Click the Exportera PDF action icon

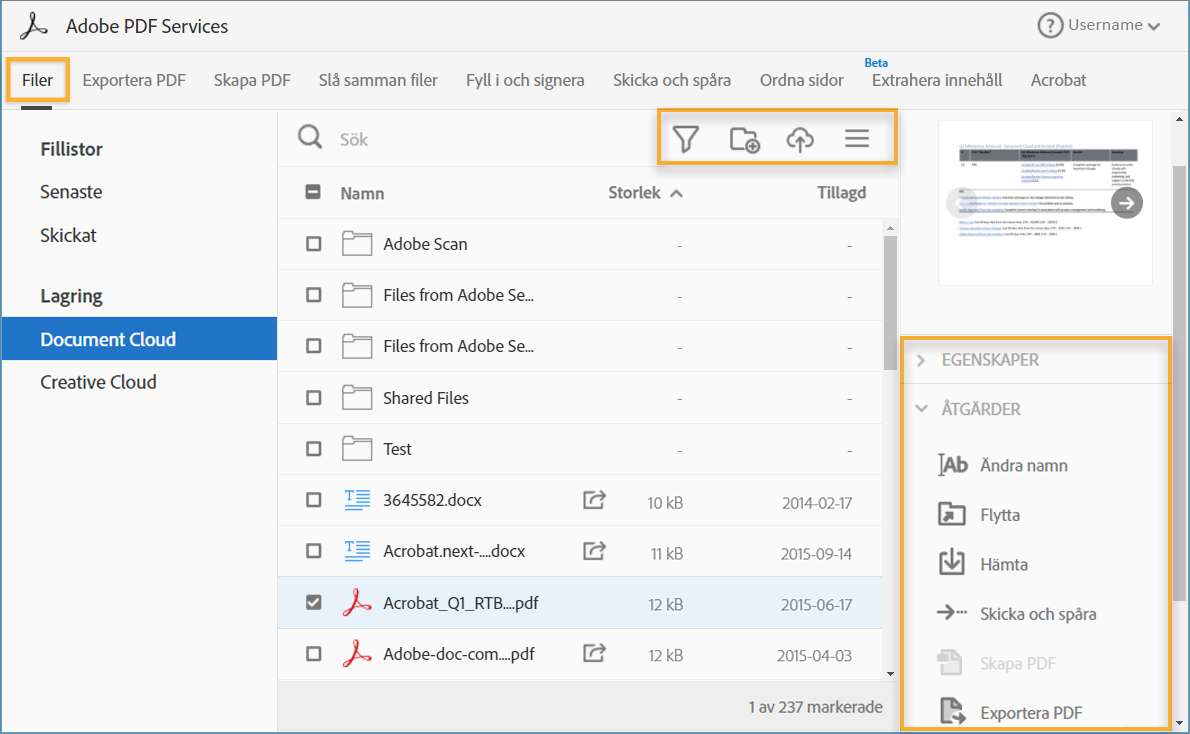pos(952,711)
